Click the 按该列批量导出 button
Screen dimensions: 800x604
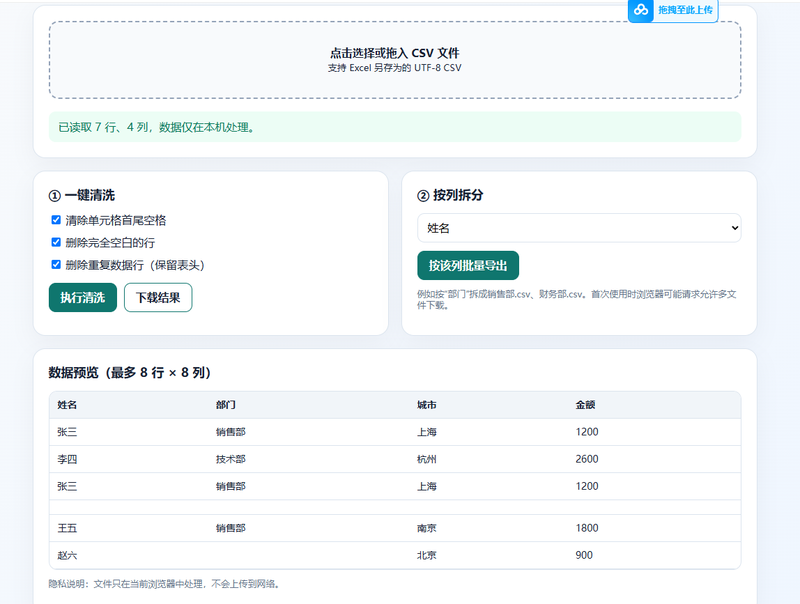point(468,265)
